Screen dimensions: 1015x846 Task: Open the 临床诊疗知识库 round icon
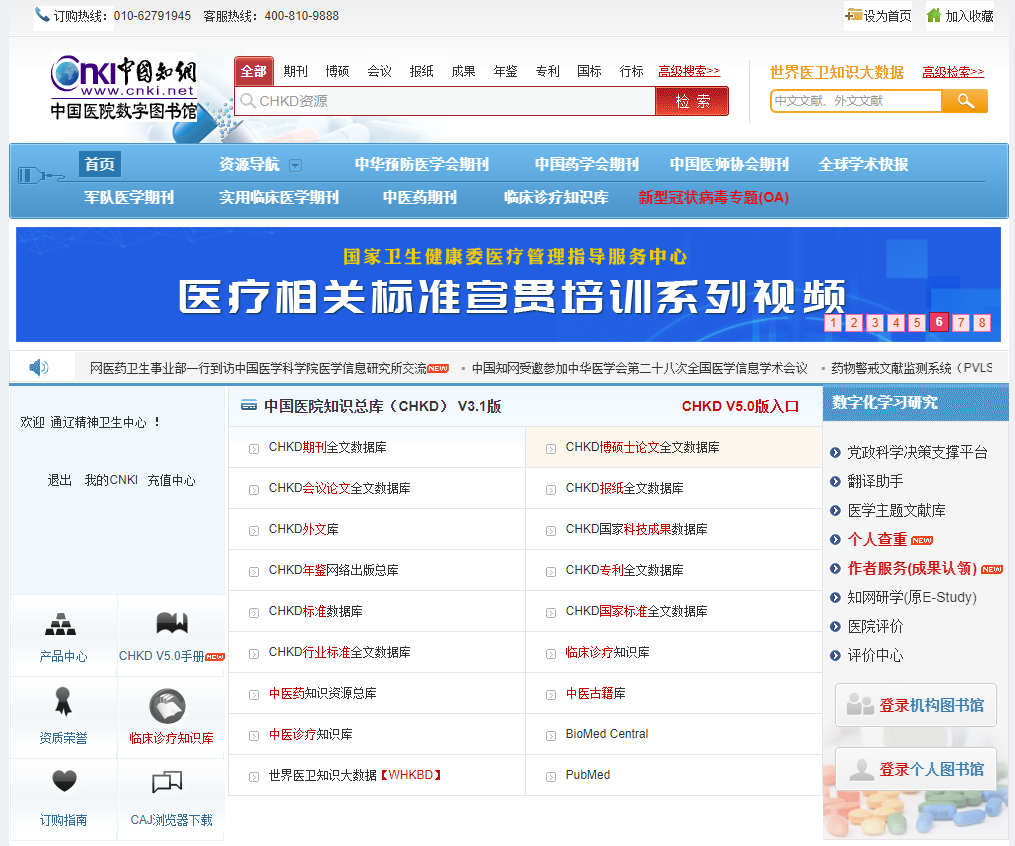click(168, 706)
